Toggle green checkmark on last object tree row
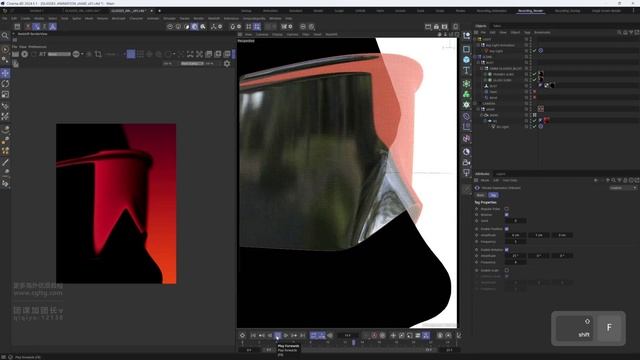Image resolution: width=640 pixels, height=360 pixels. (x=534, y=127)
